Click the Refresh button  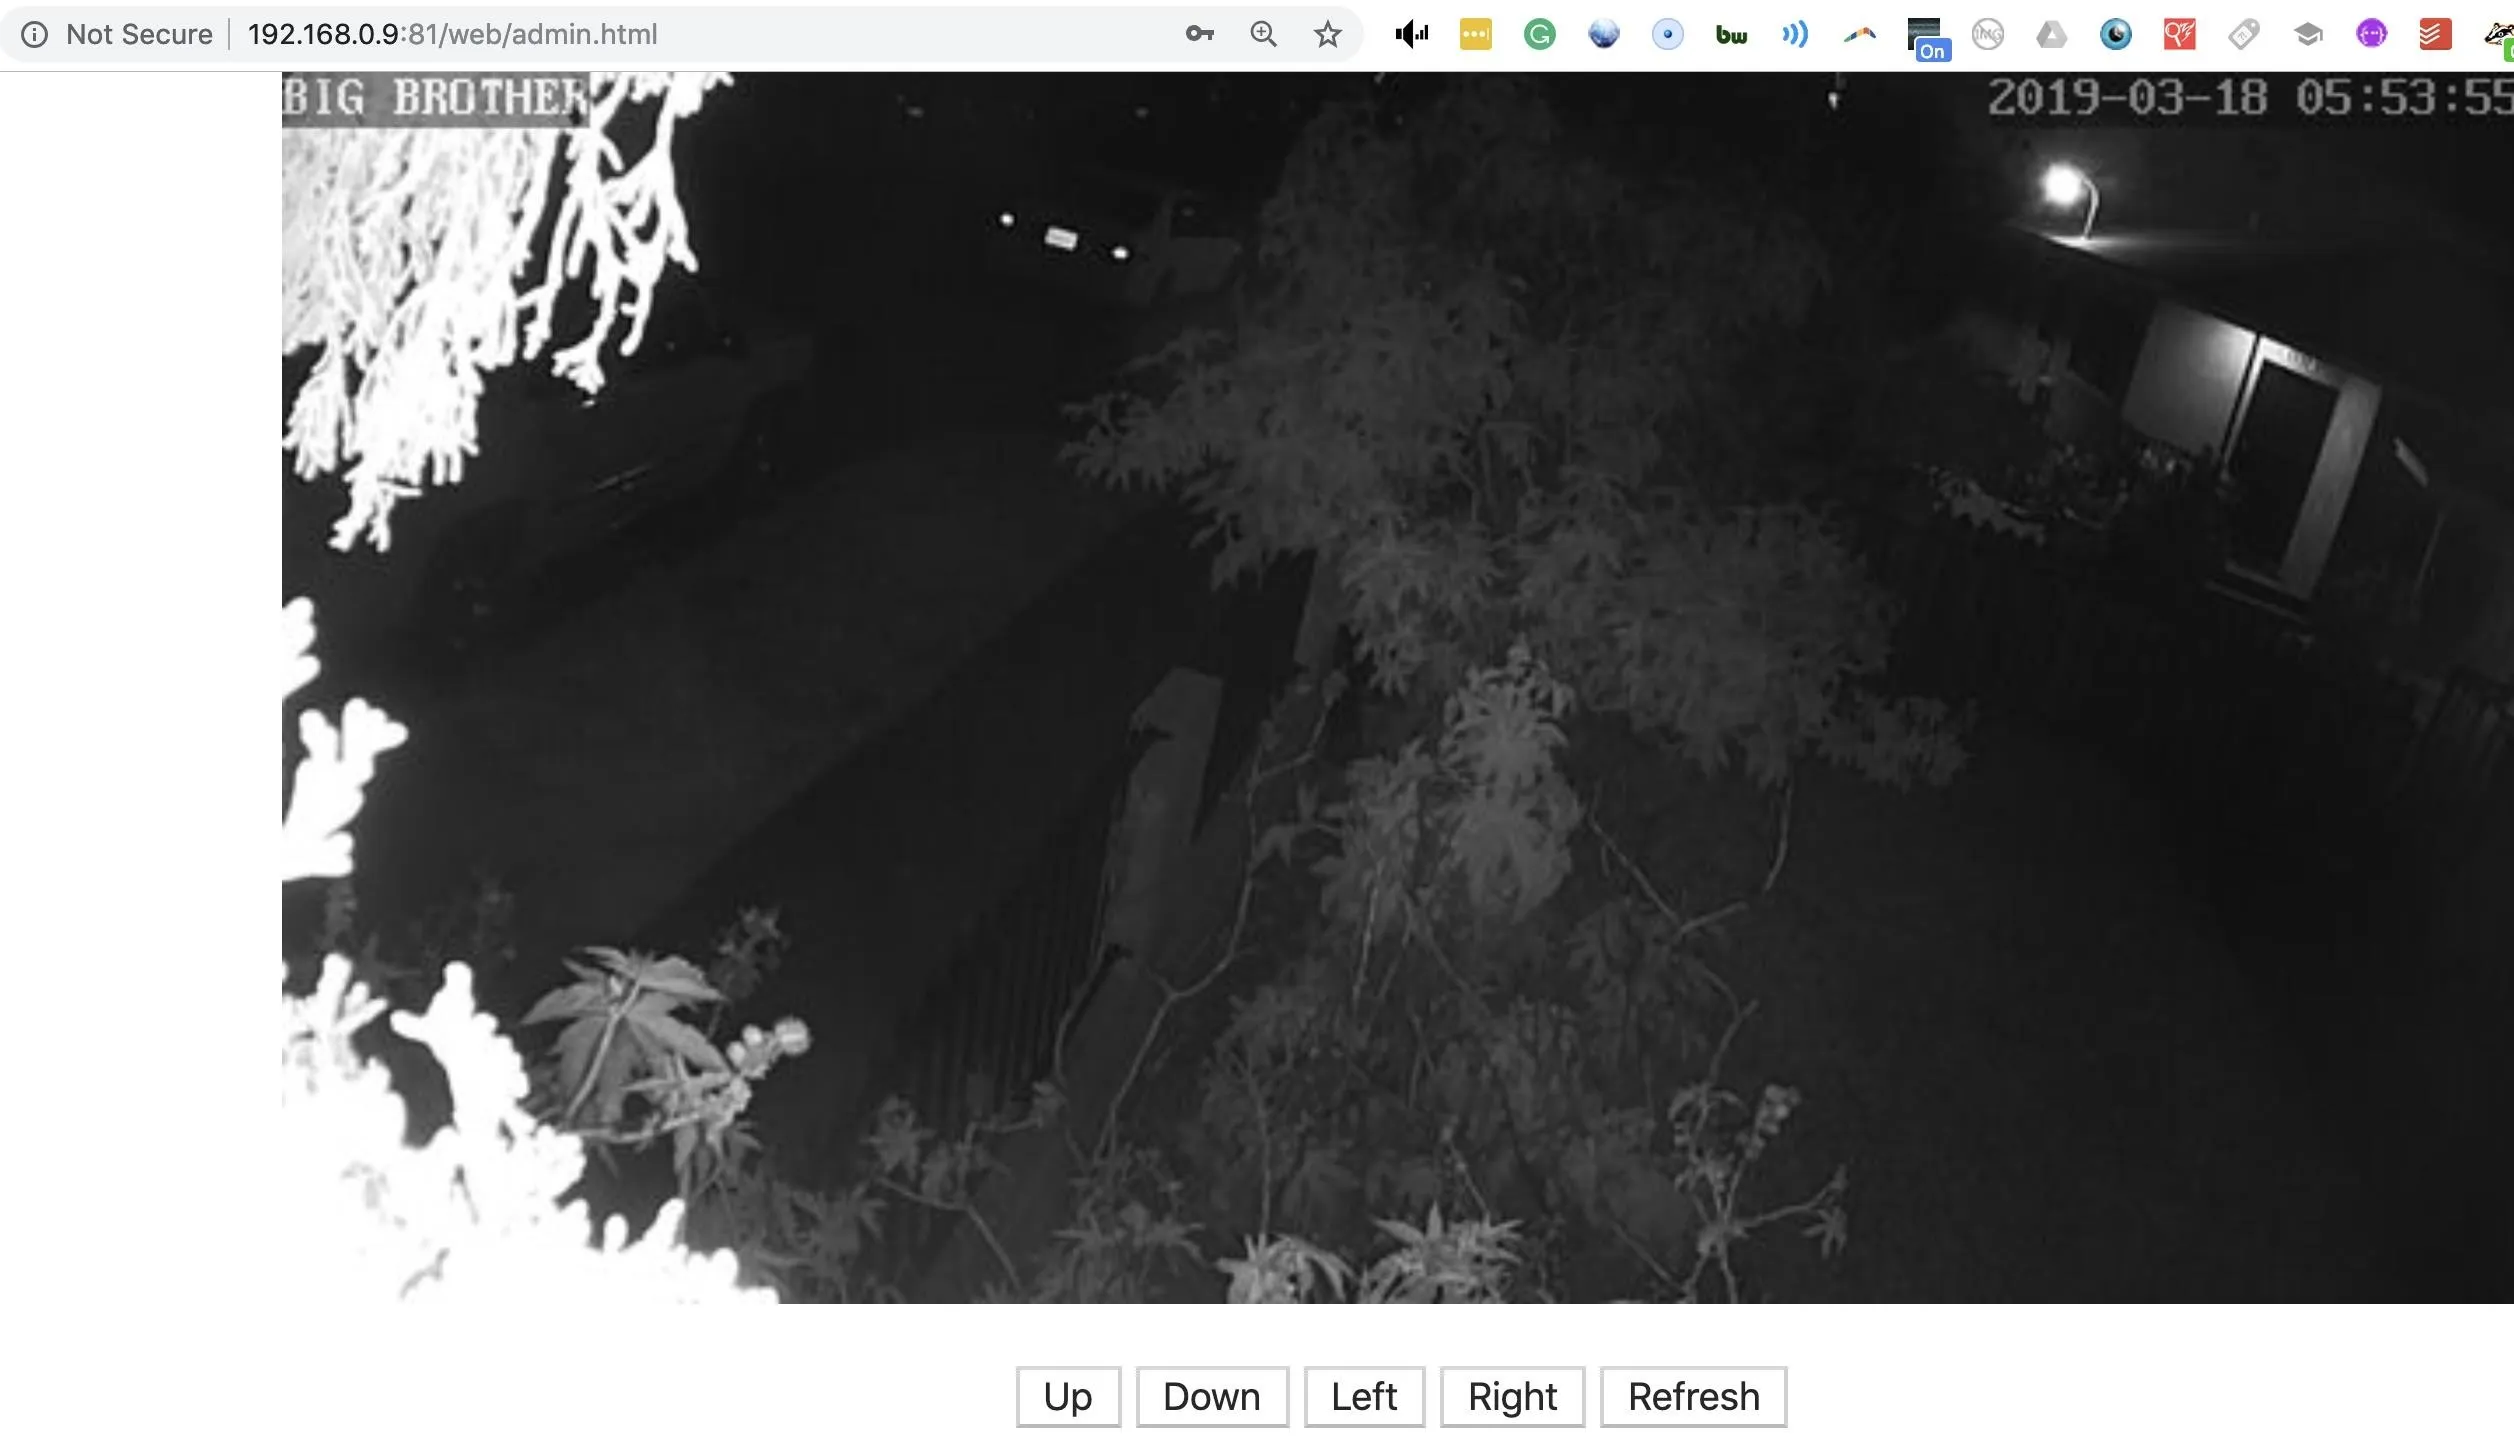1694,1397
